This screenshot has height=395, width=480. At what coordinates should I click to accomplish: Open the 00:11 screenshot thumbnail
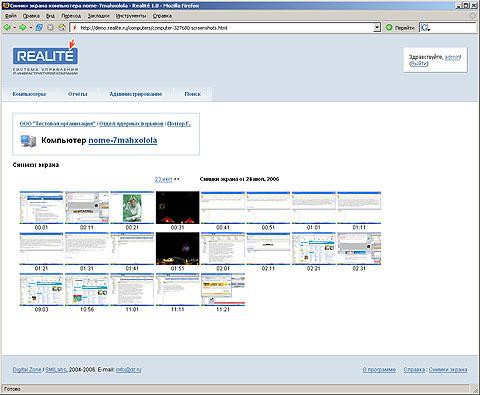(87, 207)
